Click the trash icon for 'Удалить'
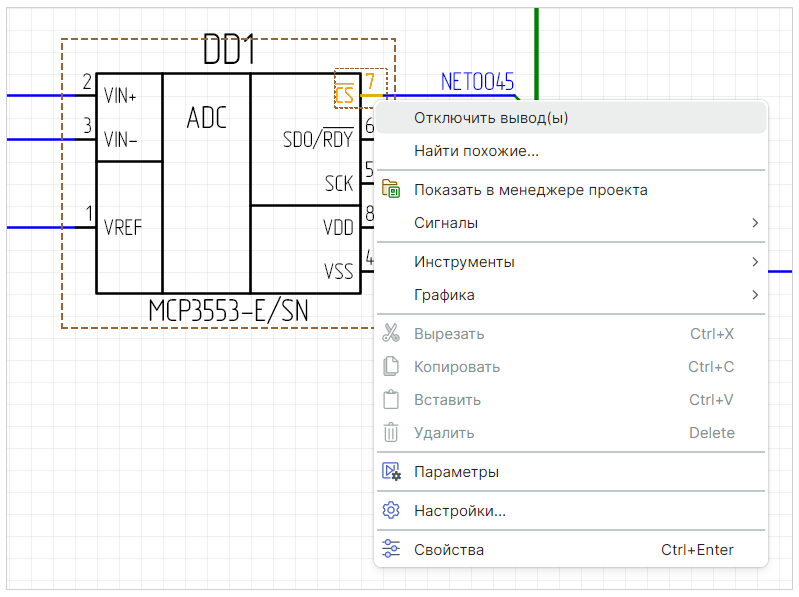Image resolution: width=799 pixels, height=597 pixels. (391, 432)
